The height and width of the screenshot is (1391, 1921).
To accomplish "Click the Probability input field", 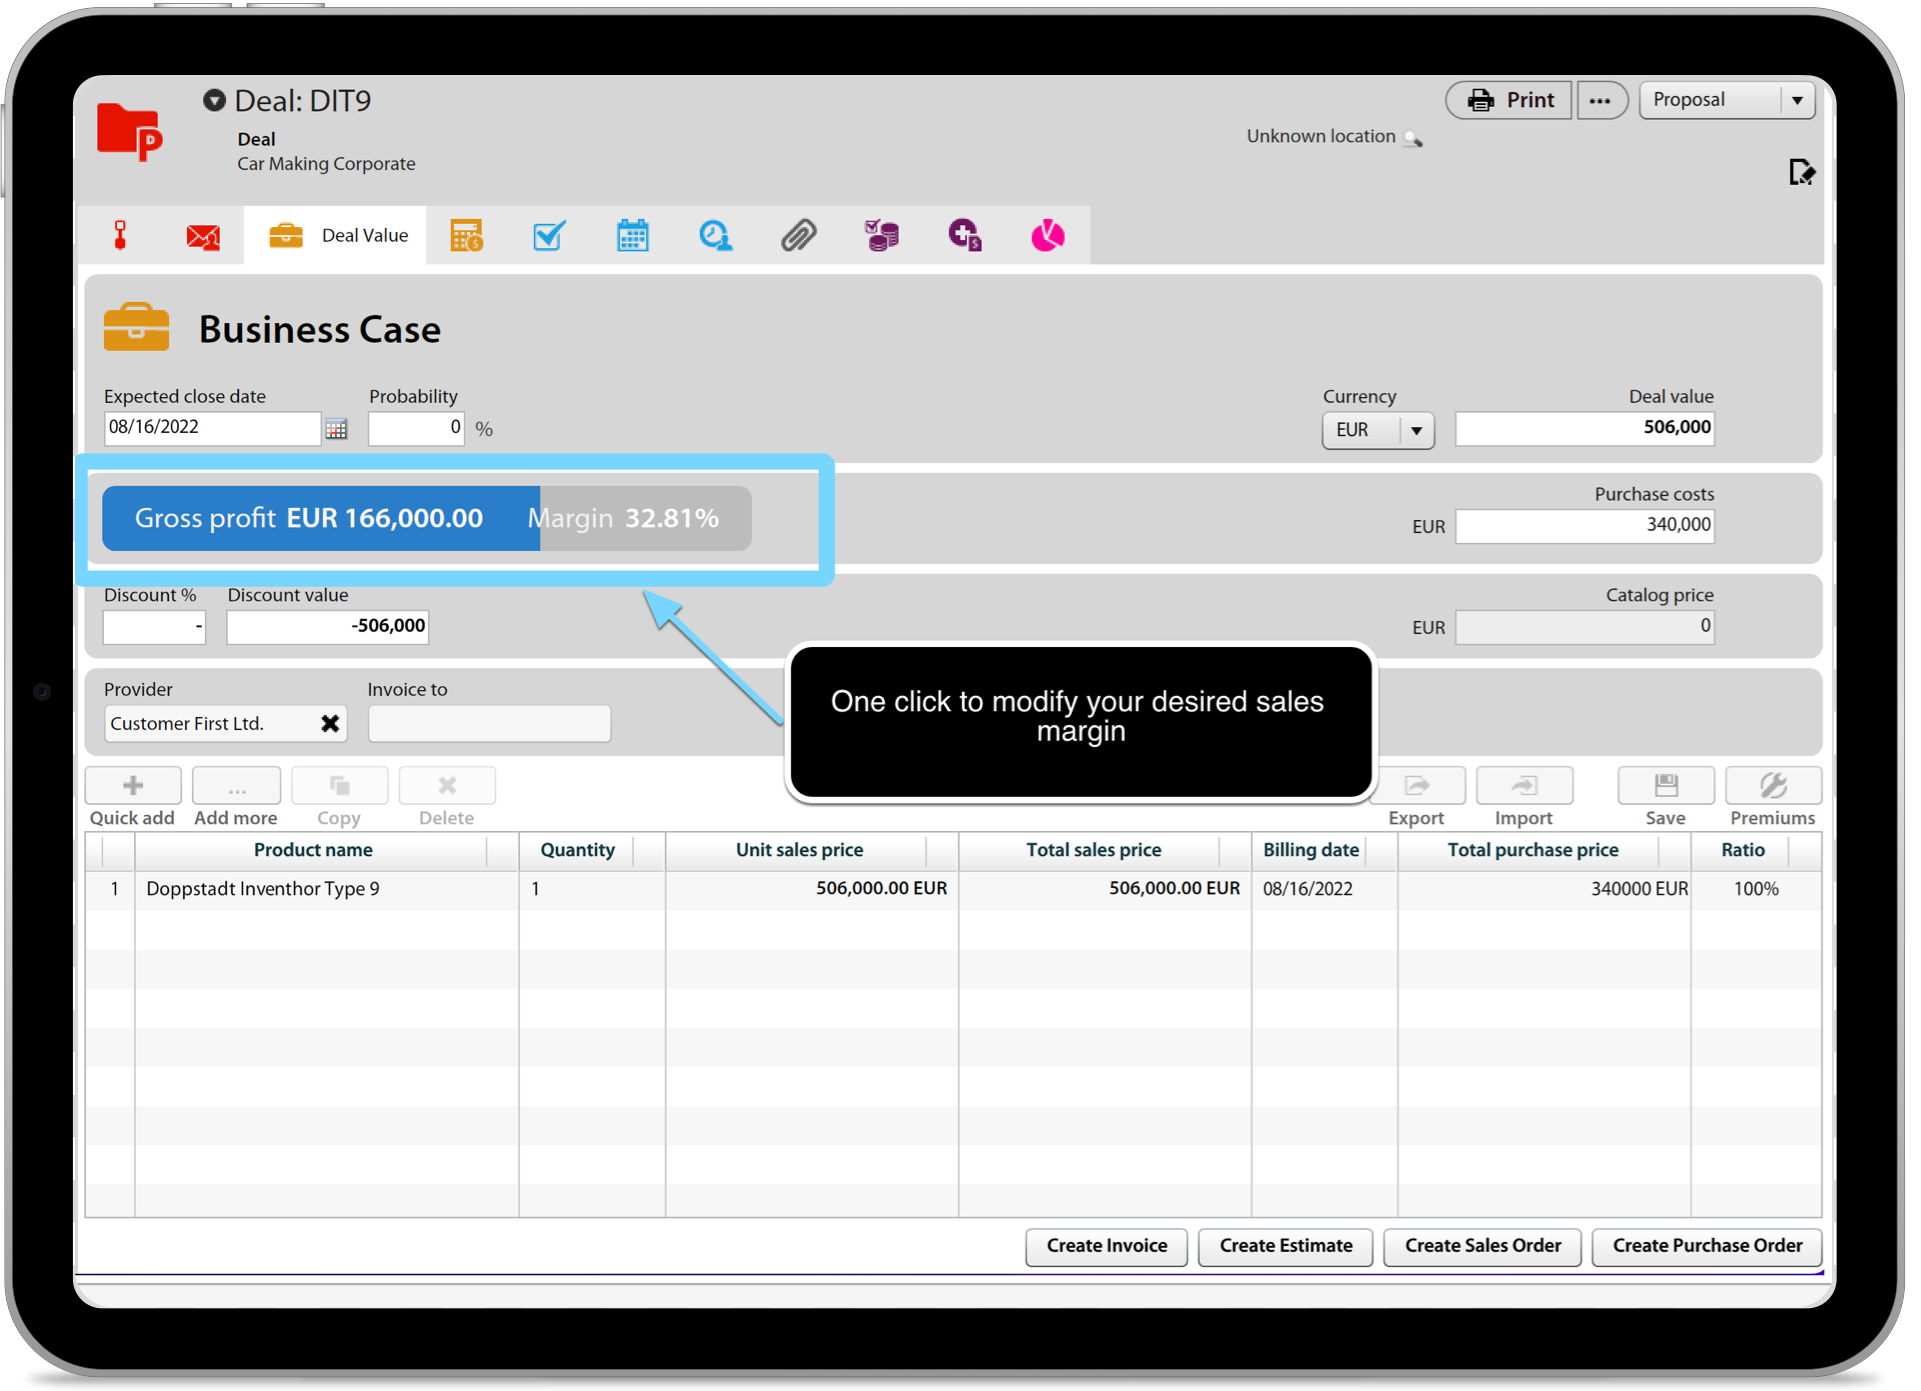I will [x=415, y=428].
